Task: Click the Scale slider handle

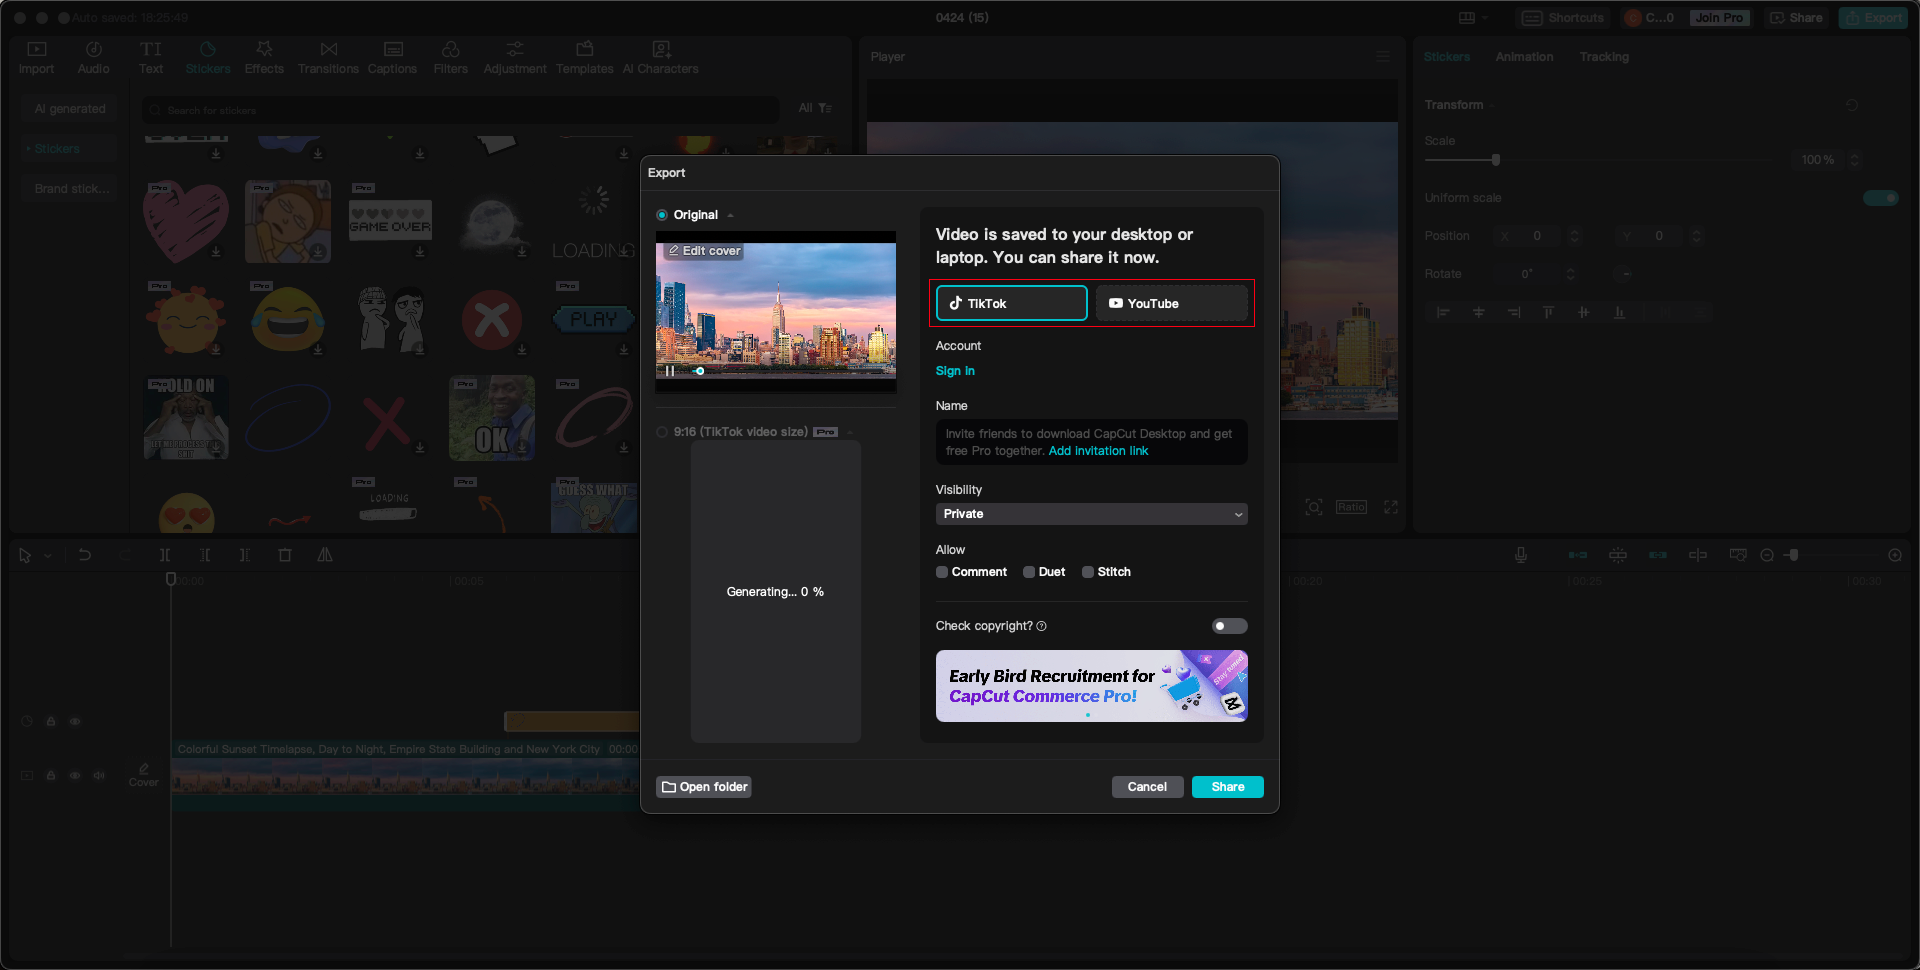Action: point(1496,160)
